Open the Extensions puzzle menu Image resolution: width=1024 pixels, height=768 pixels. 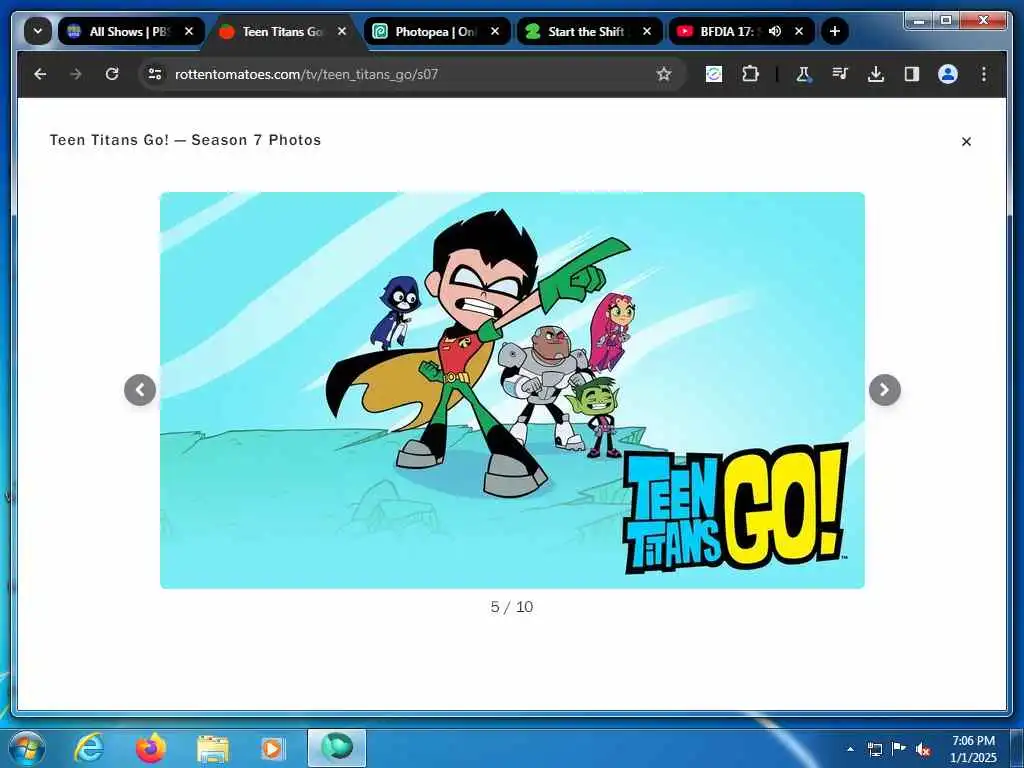tap(750, 74)
